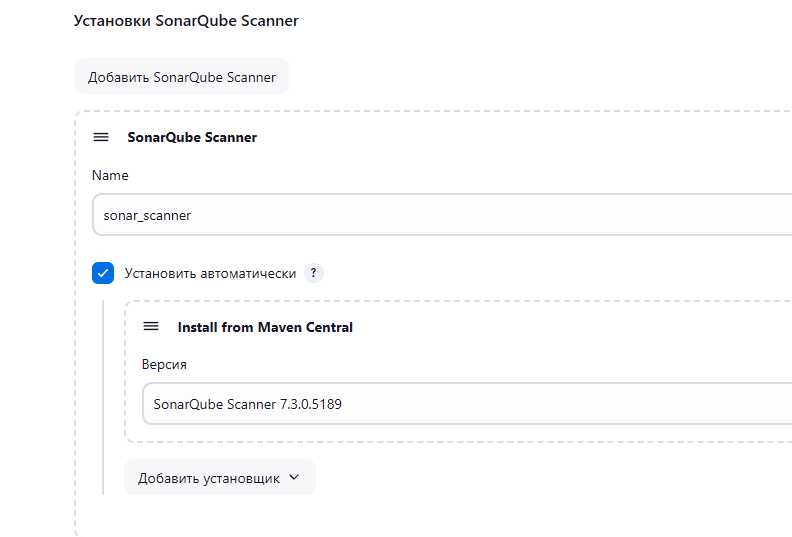Screen dimensions: 792x537
Task: Click the Установки SonarQube Scanner heading
Action: point(186,20)
